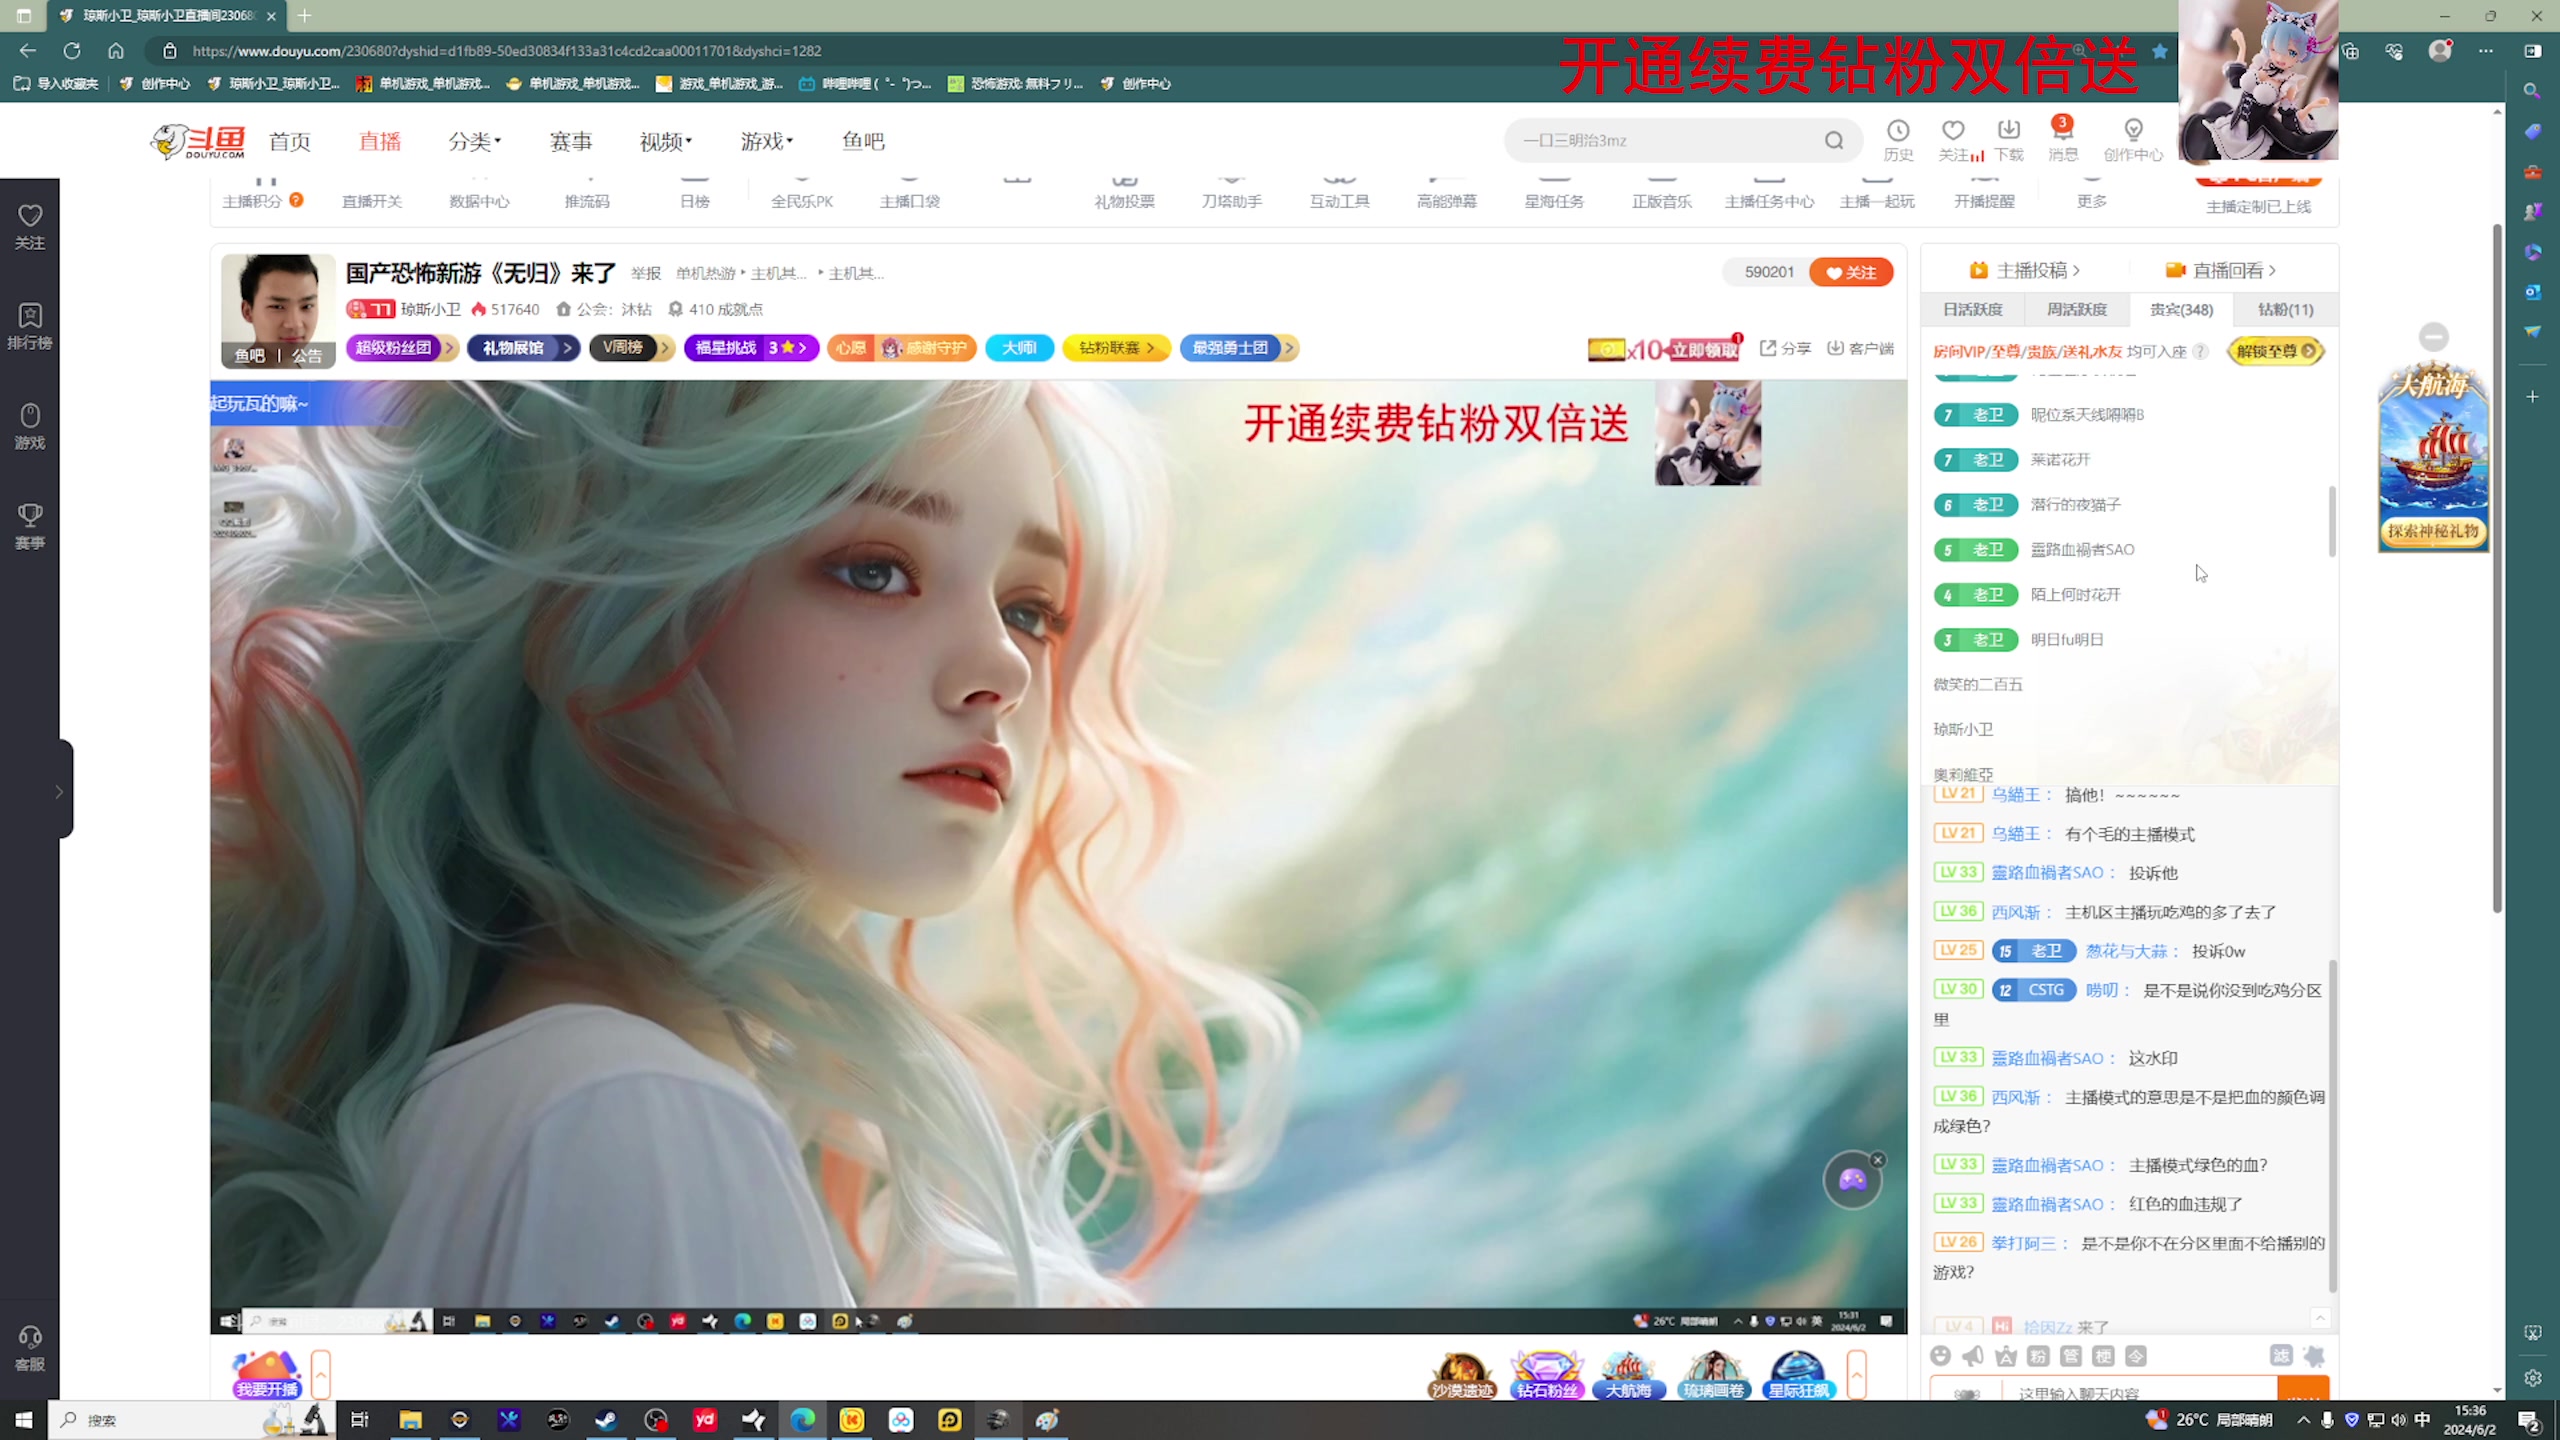Click the share icon above the player
The width and height of the screenshot is (2560, 1440).
tap(1768, 348)
